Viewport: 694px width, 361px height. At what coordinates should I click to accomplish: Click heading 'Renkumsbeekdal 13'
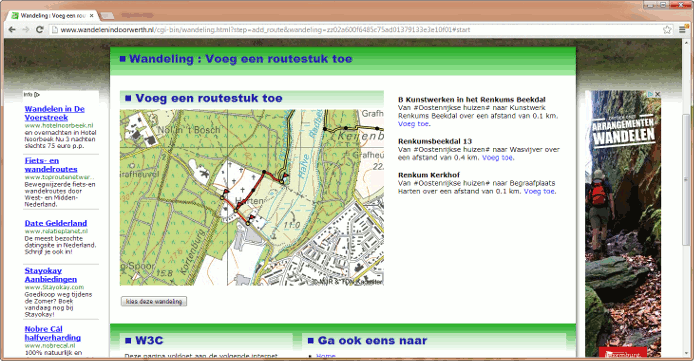435,141
